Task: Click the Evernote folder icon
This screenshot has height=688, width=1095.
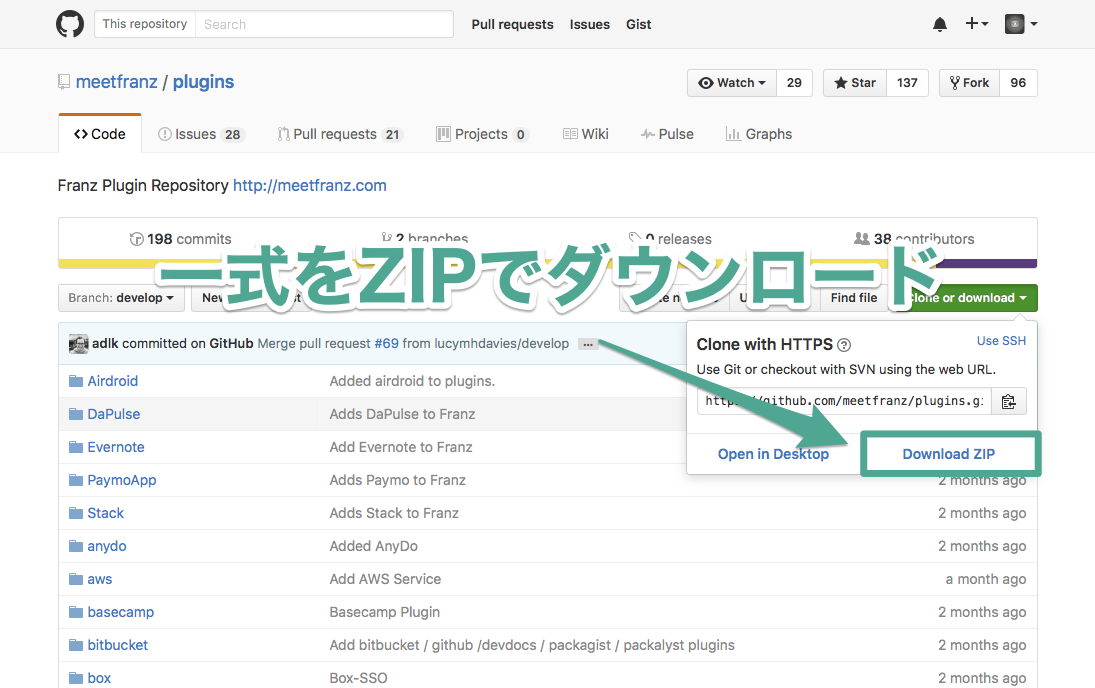Action: click(x=76, y=447)
